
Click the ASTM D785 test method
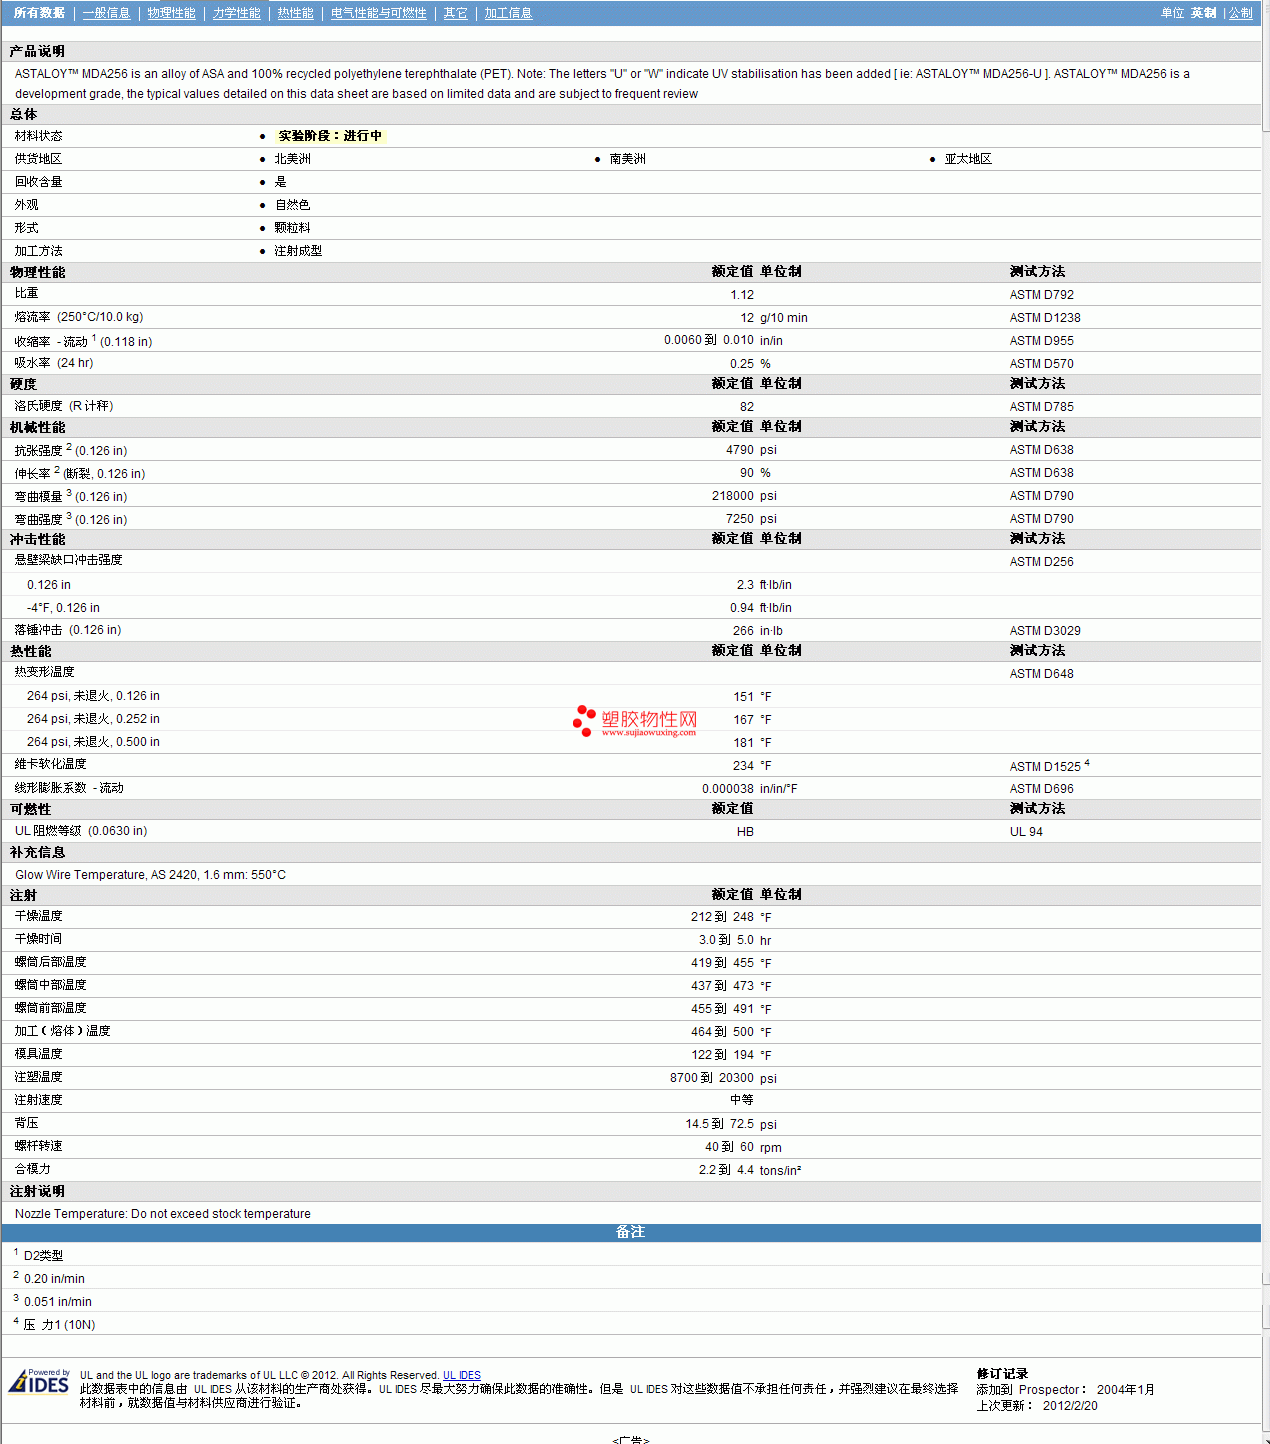pyautogui.click(x=1041, y=407)
